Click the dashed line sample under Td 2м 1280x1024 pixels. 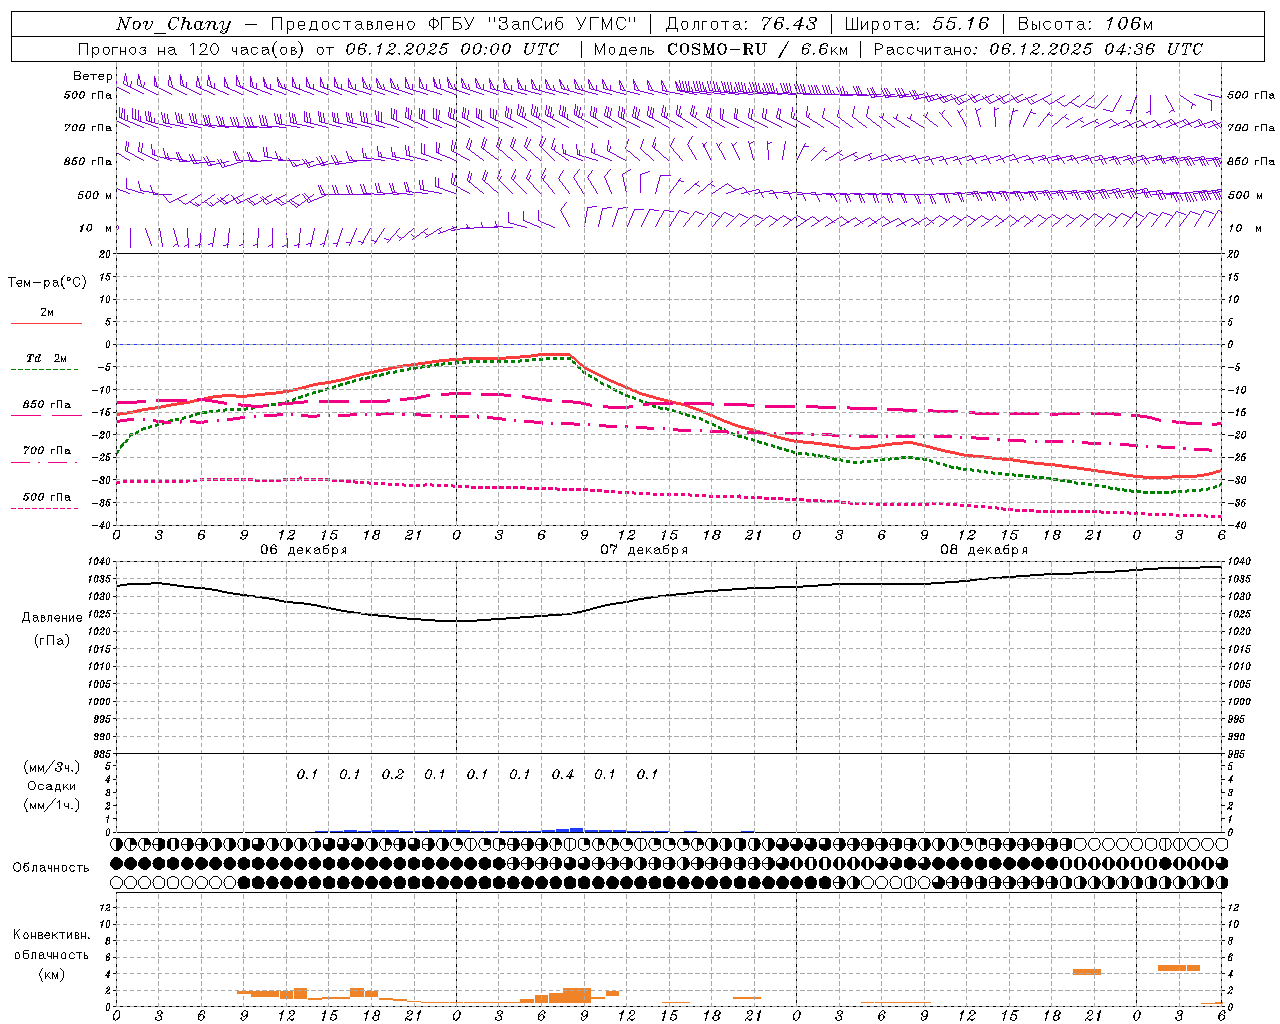coord(46,369)
